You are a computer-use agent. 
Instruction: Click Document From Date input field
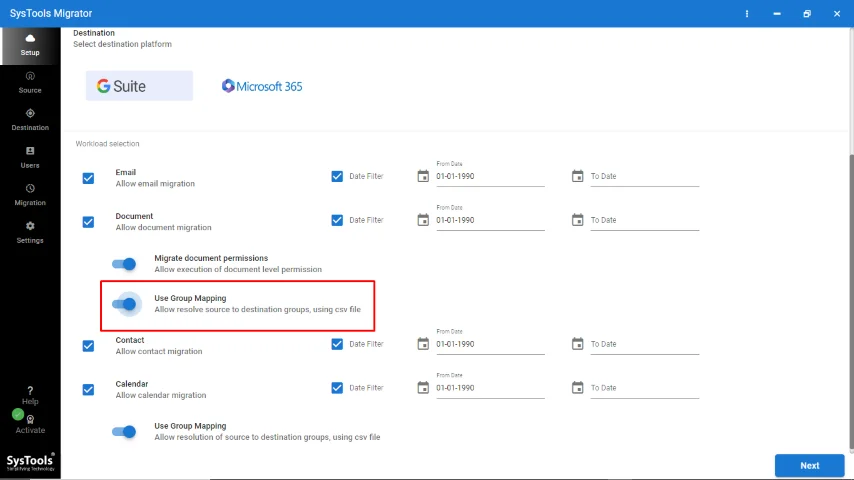click(490, 220)
